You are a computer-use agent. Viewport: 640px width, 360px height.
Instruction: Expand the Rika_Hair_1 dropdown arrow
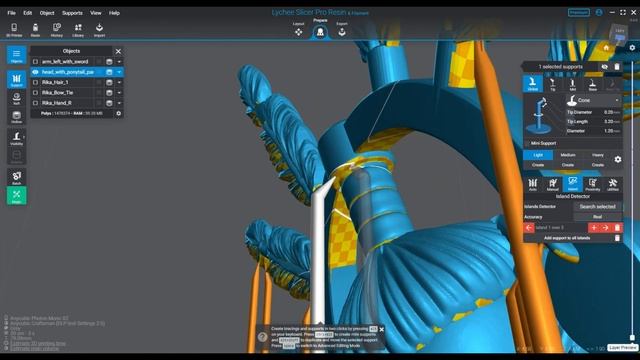(x=119, y=82)
